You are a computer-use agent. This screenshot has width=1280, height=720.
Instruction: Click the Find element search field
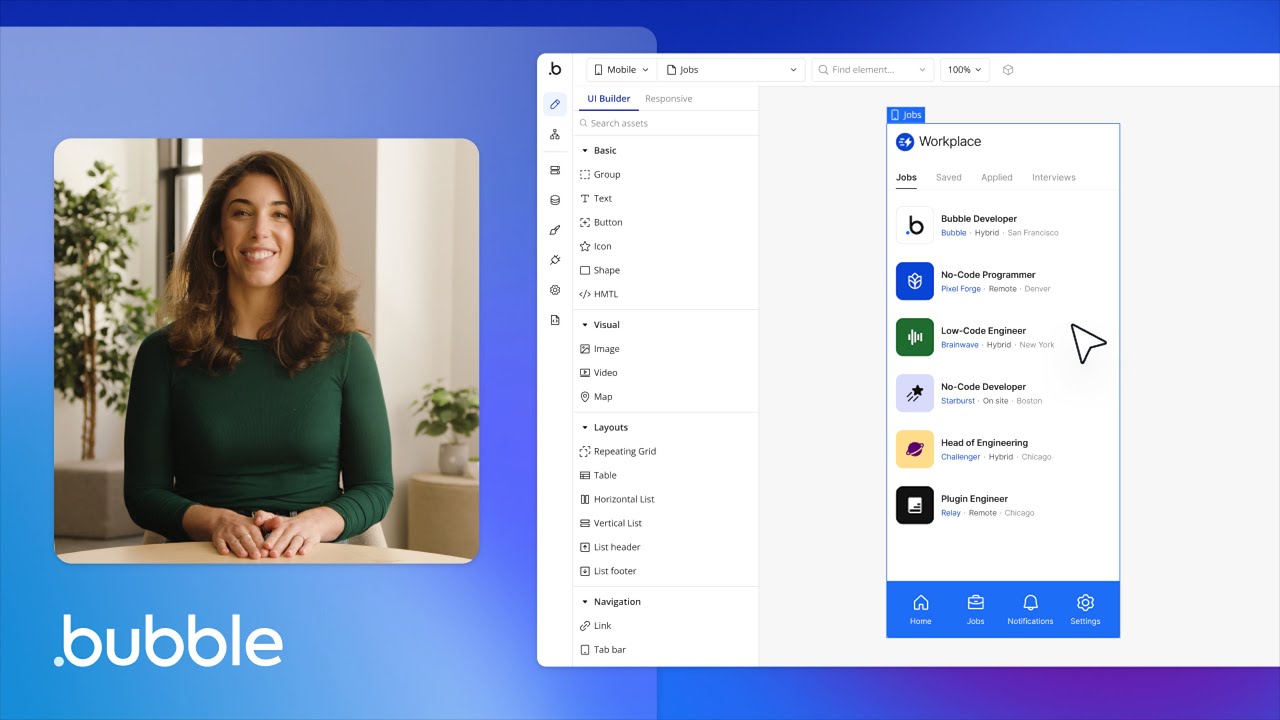873,70
